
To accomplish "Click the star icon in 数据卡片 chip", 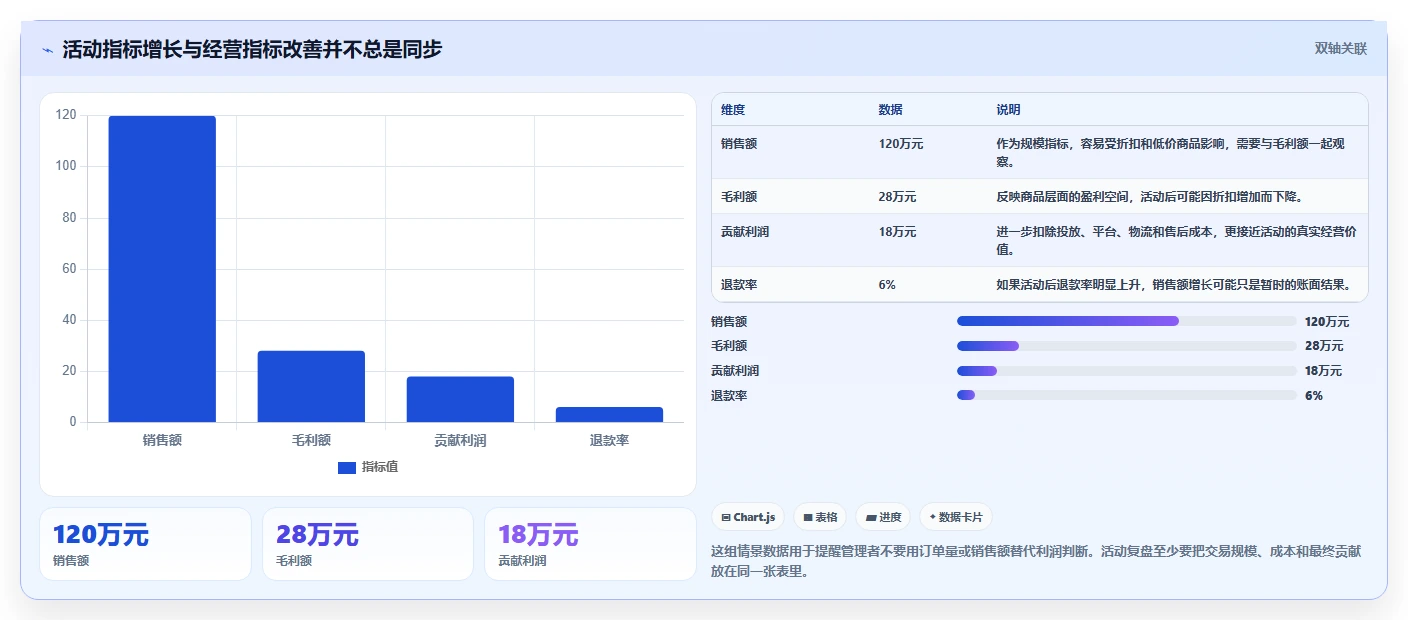I will [x=932, y=518].
